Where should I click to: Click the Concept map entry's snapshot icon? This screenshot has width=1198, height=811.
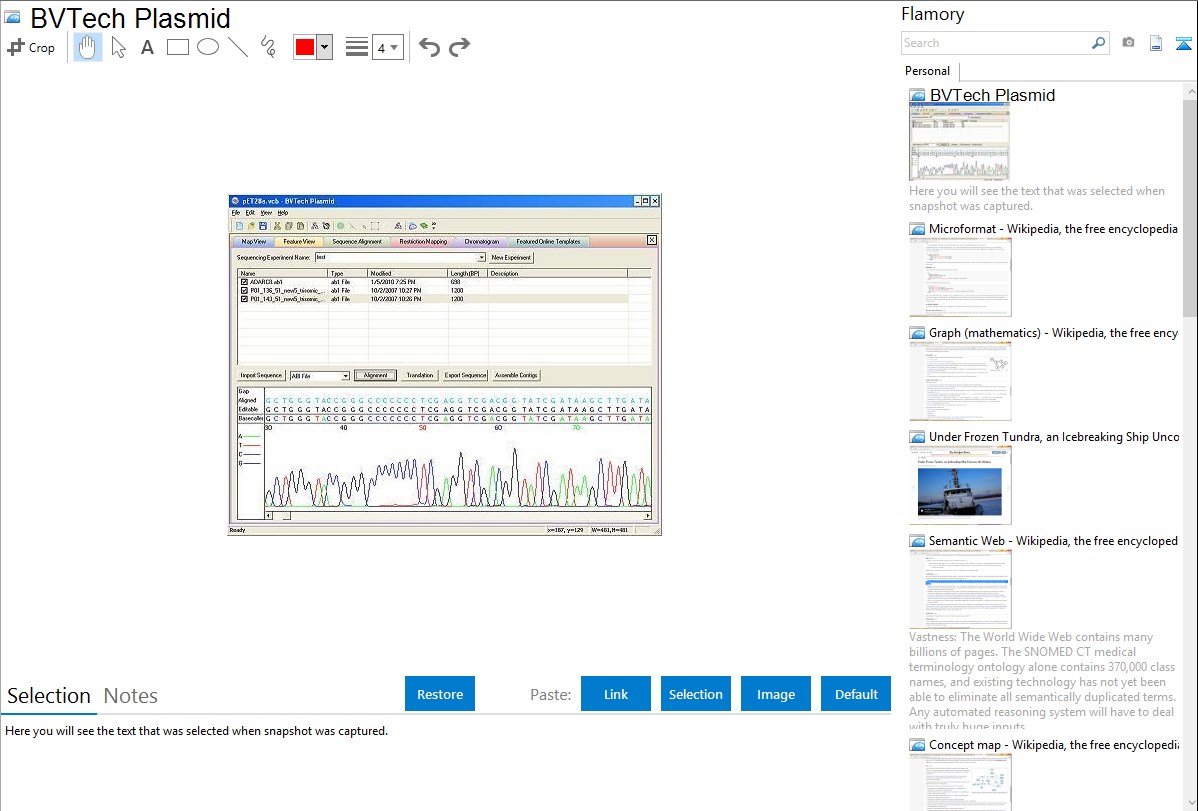(918, 744)
